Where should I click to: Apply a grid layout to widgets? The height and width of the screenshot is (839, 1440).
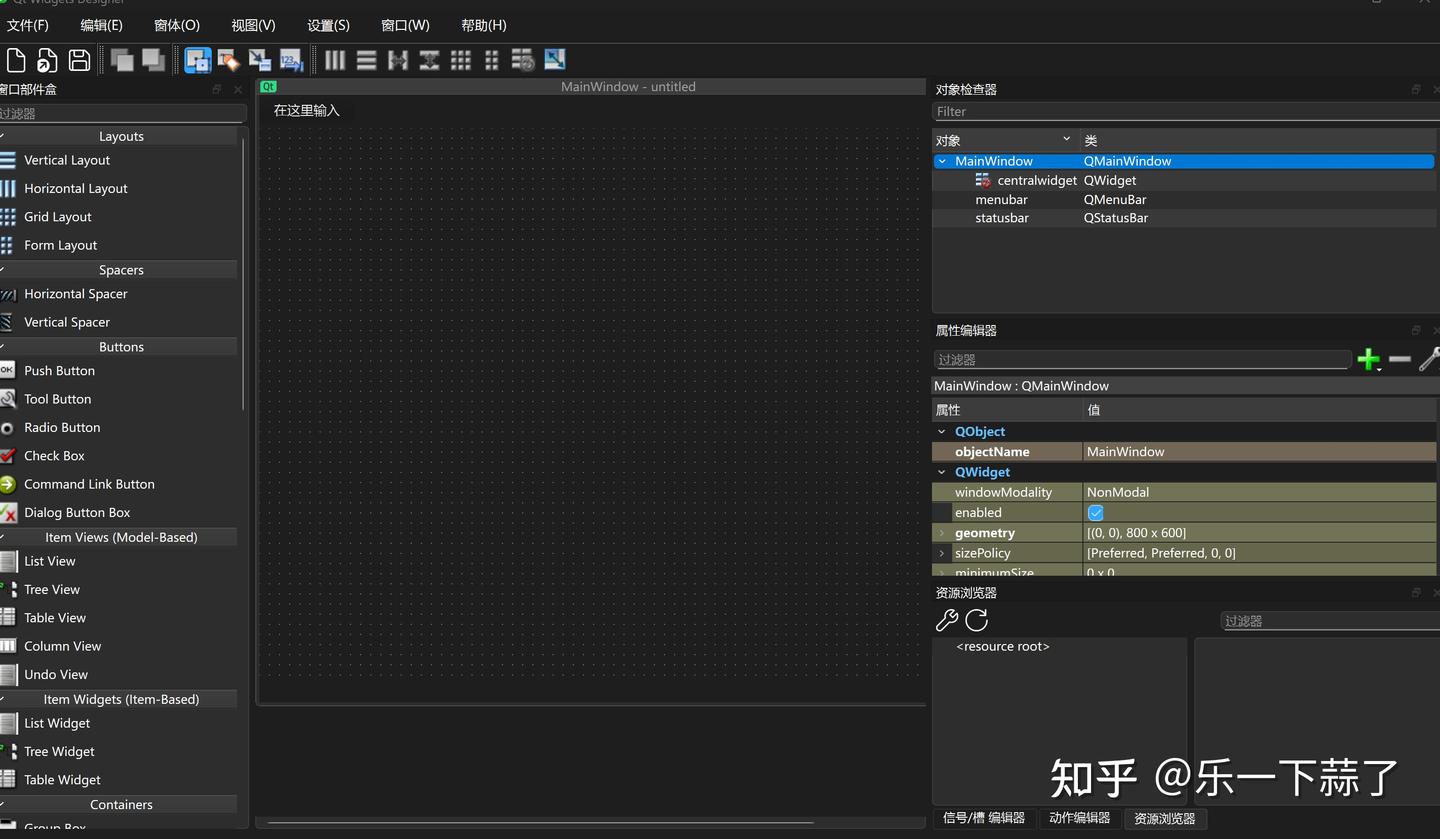click(x=461, y=60)
